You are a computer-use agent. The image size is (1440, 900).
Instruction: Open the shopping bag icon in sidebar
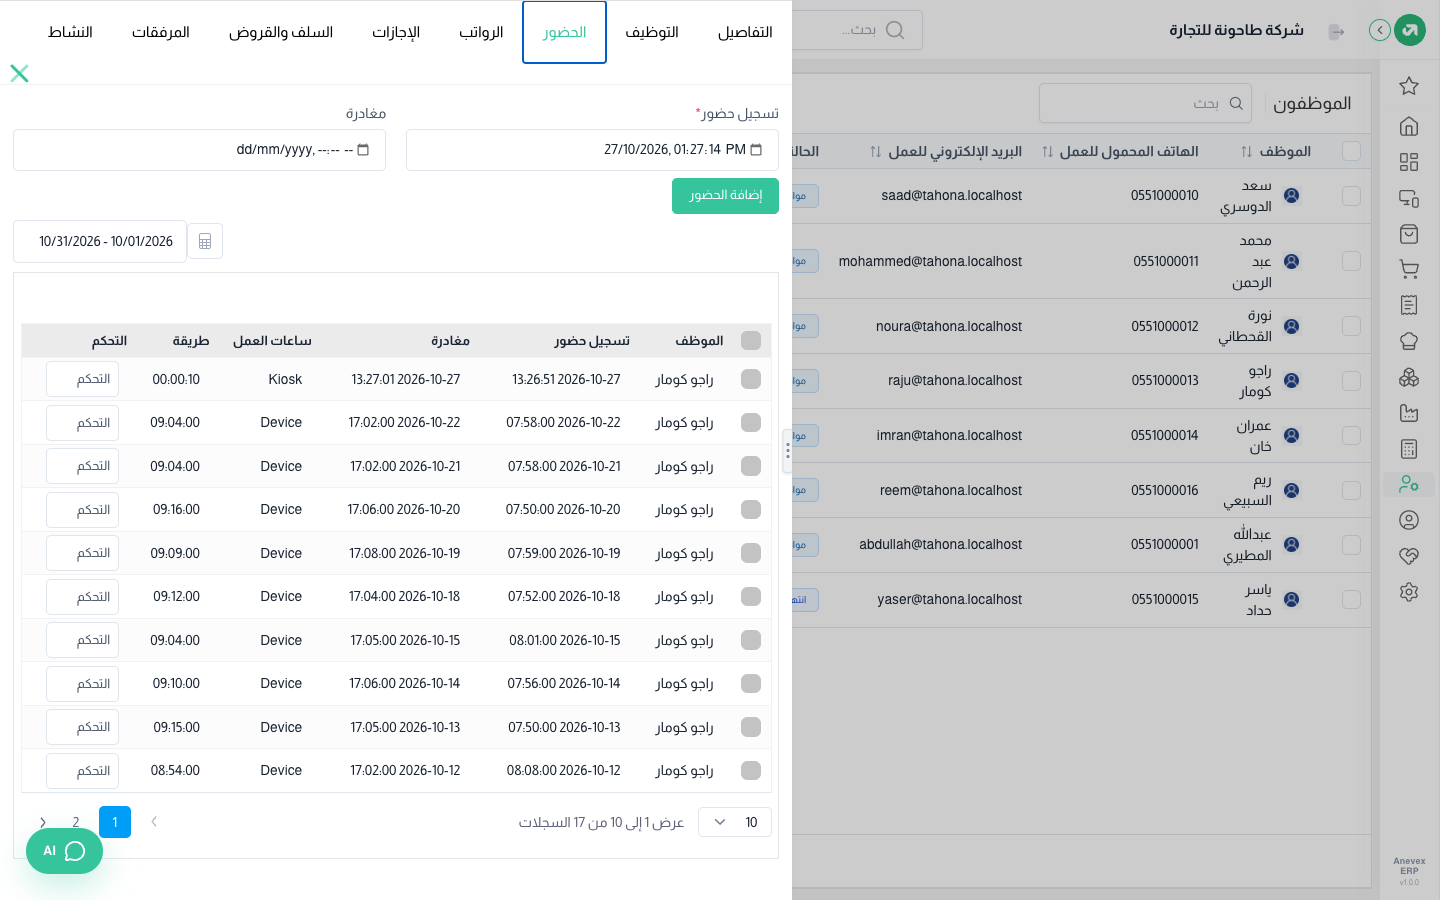1409,234
